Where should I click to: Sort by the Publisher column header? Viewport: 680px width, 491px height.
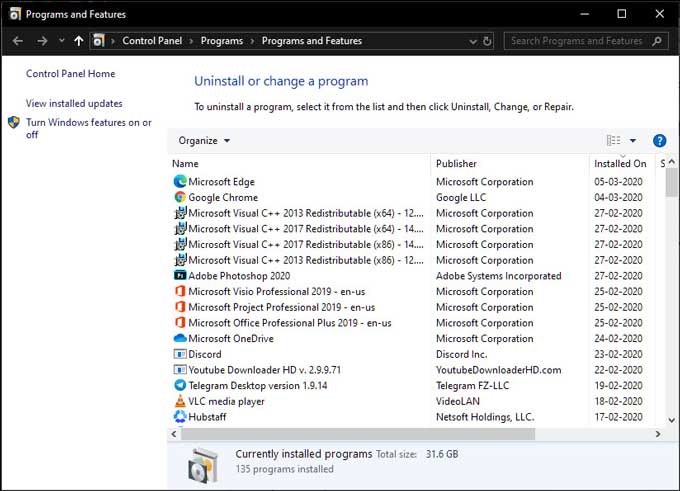coord(456,164)
